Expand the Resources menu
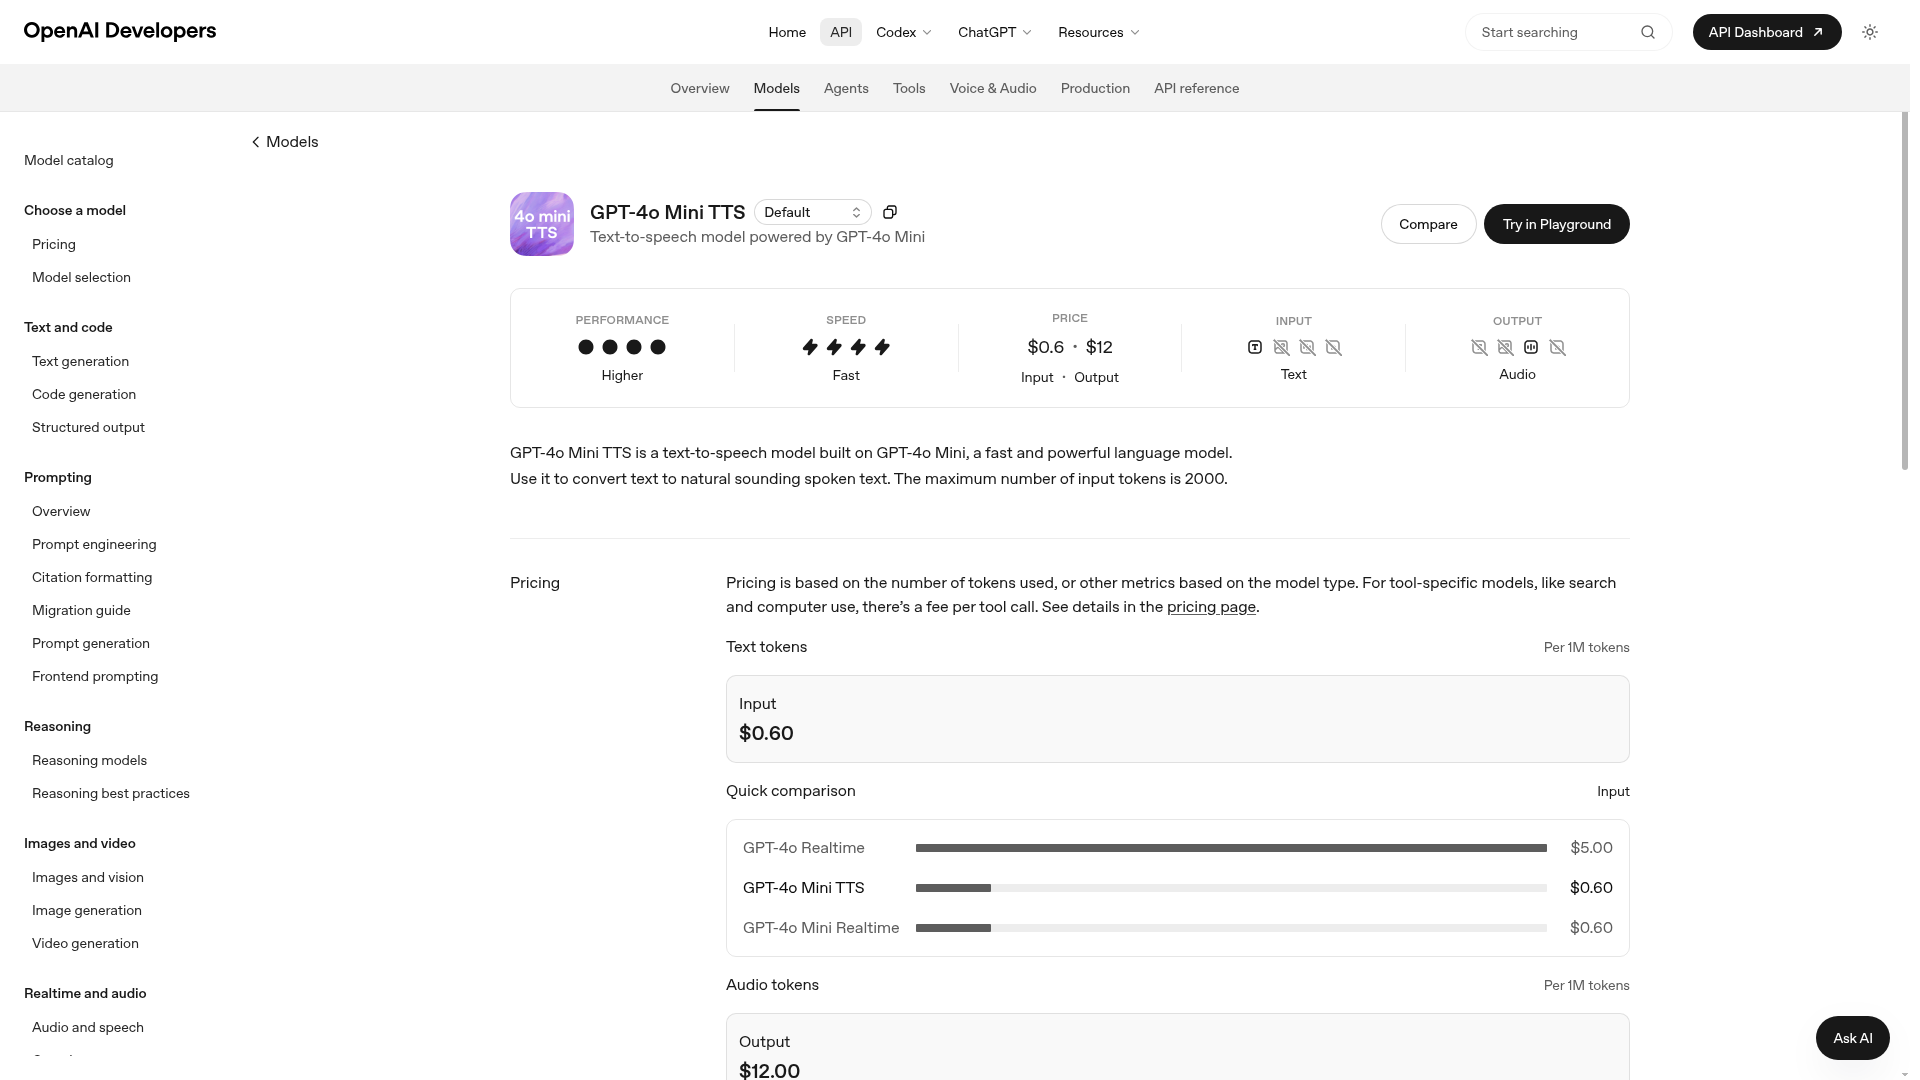1920x1080 pixels. [x=1099, y=32]
